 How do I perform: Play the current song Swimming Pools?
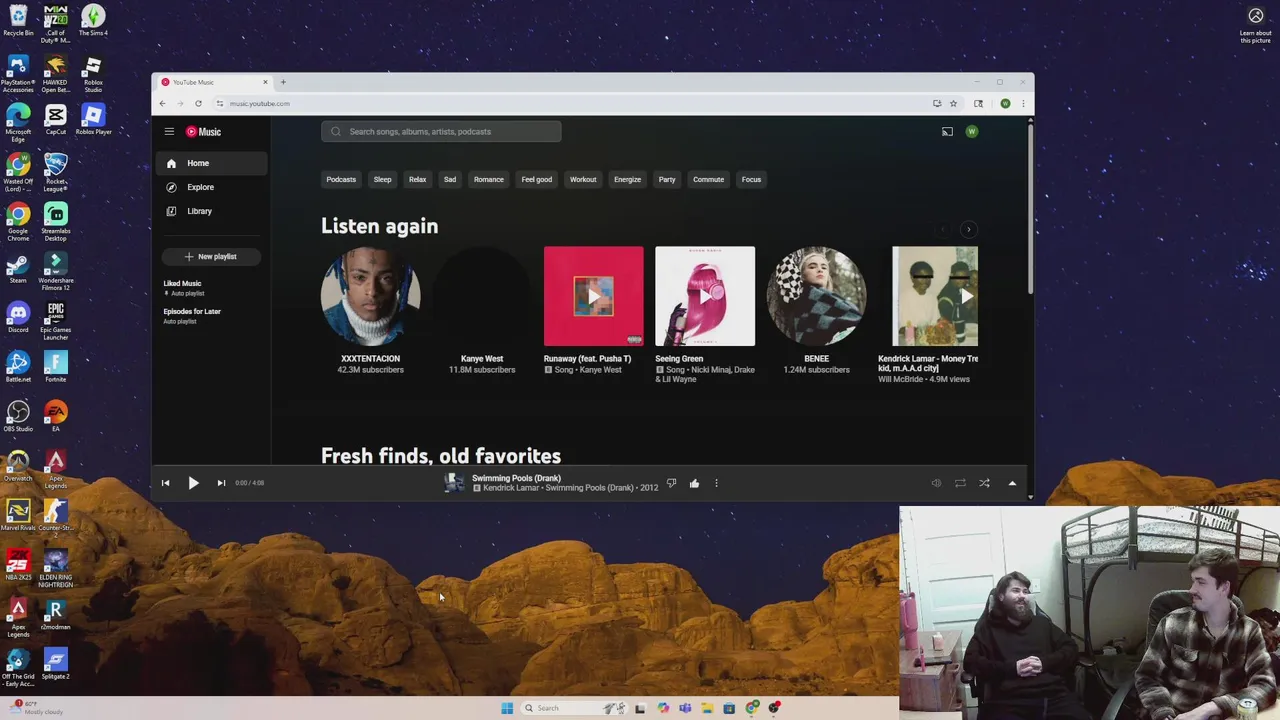pos(193,483)
